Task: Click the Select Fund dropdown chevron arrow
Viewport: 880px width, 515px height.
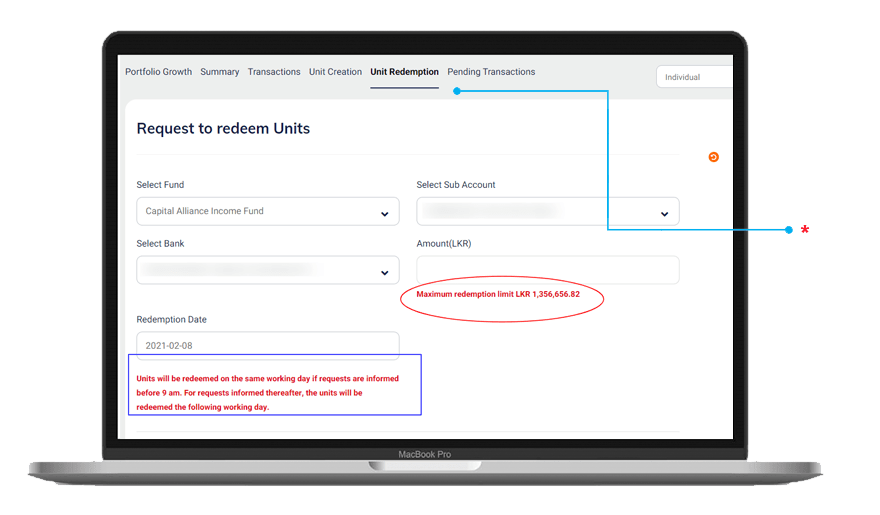Action: coord(384,214)
